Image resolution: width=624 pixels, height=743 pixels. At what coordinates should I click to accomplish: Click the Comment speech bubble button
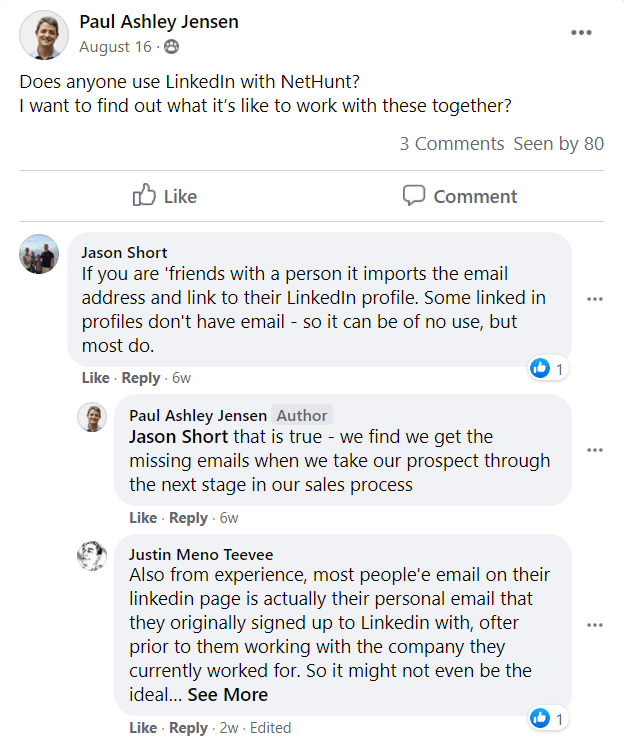click(460, 196)
